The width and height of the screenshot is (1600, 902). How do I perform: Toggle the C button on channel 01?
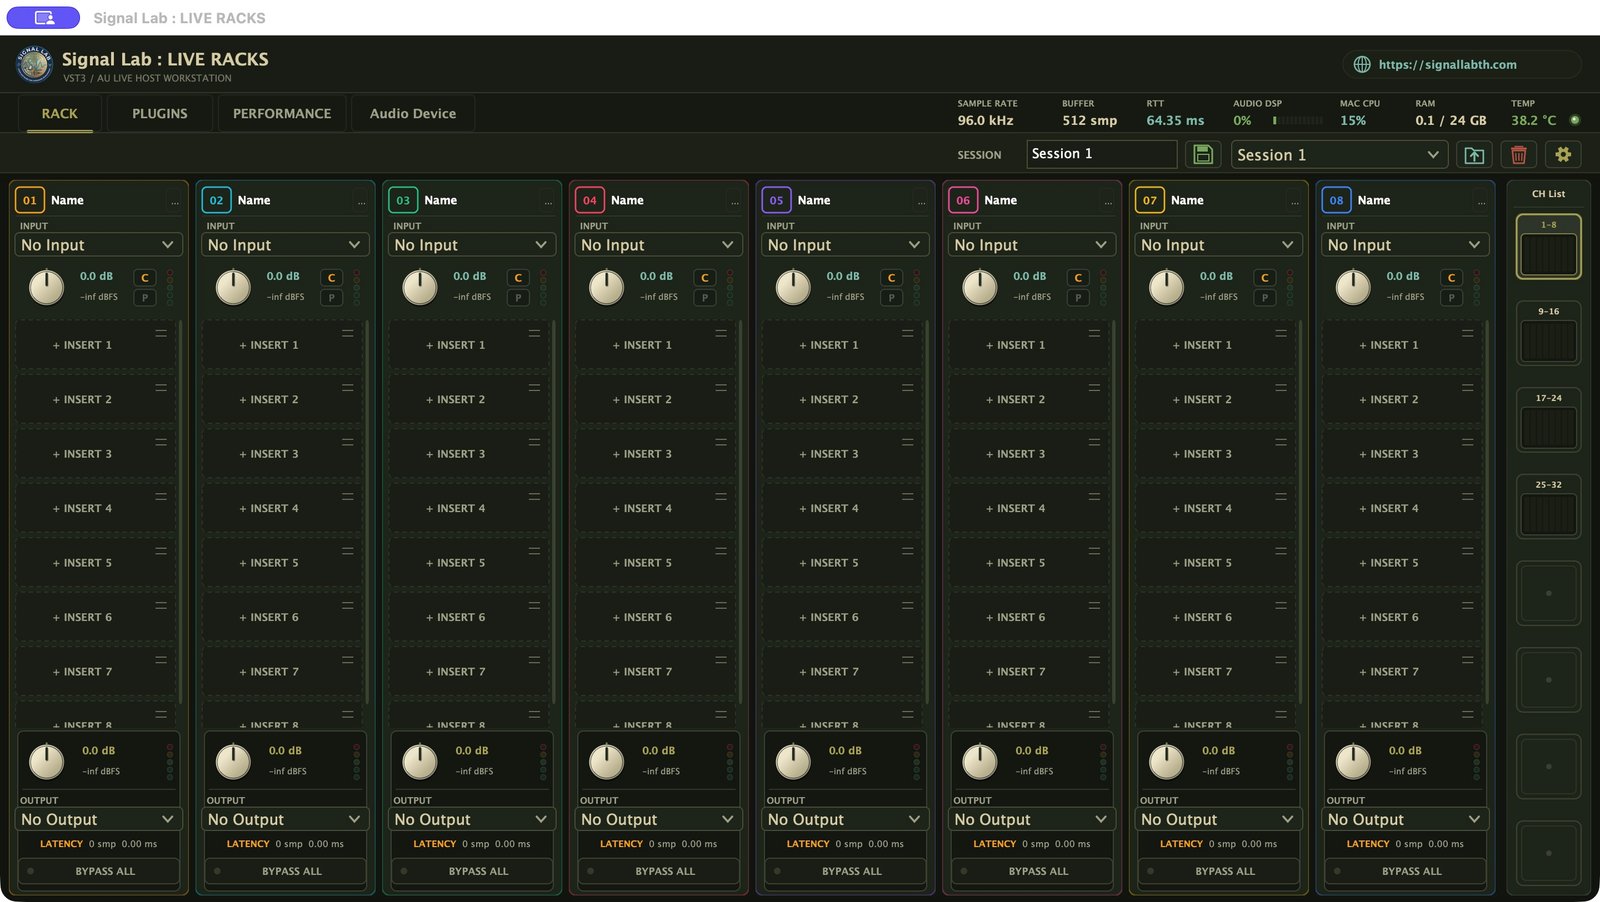point(145,278)
